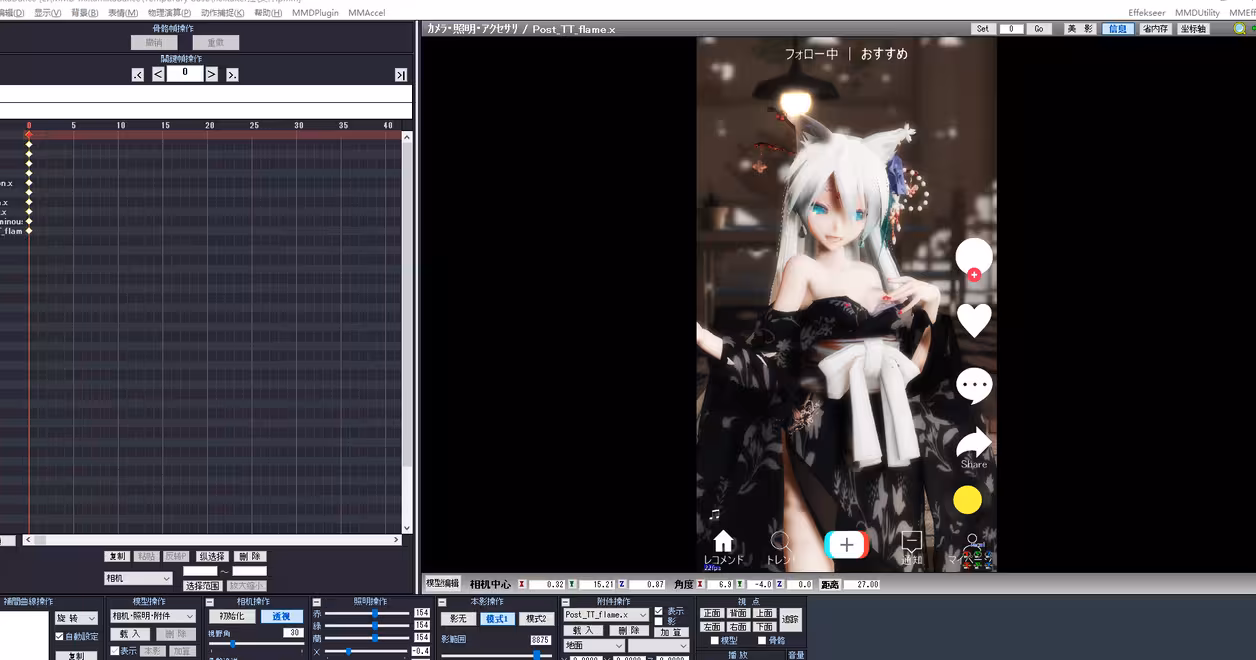Toggle 透视 perspective mode button
The width and height of the screenshot is (1256, 660).
click(x=282, y=617)
